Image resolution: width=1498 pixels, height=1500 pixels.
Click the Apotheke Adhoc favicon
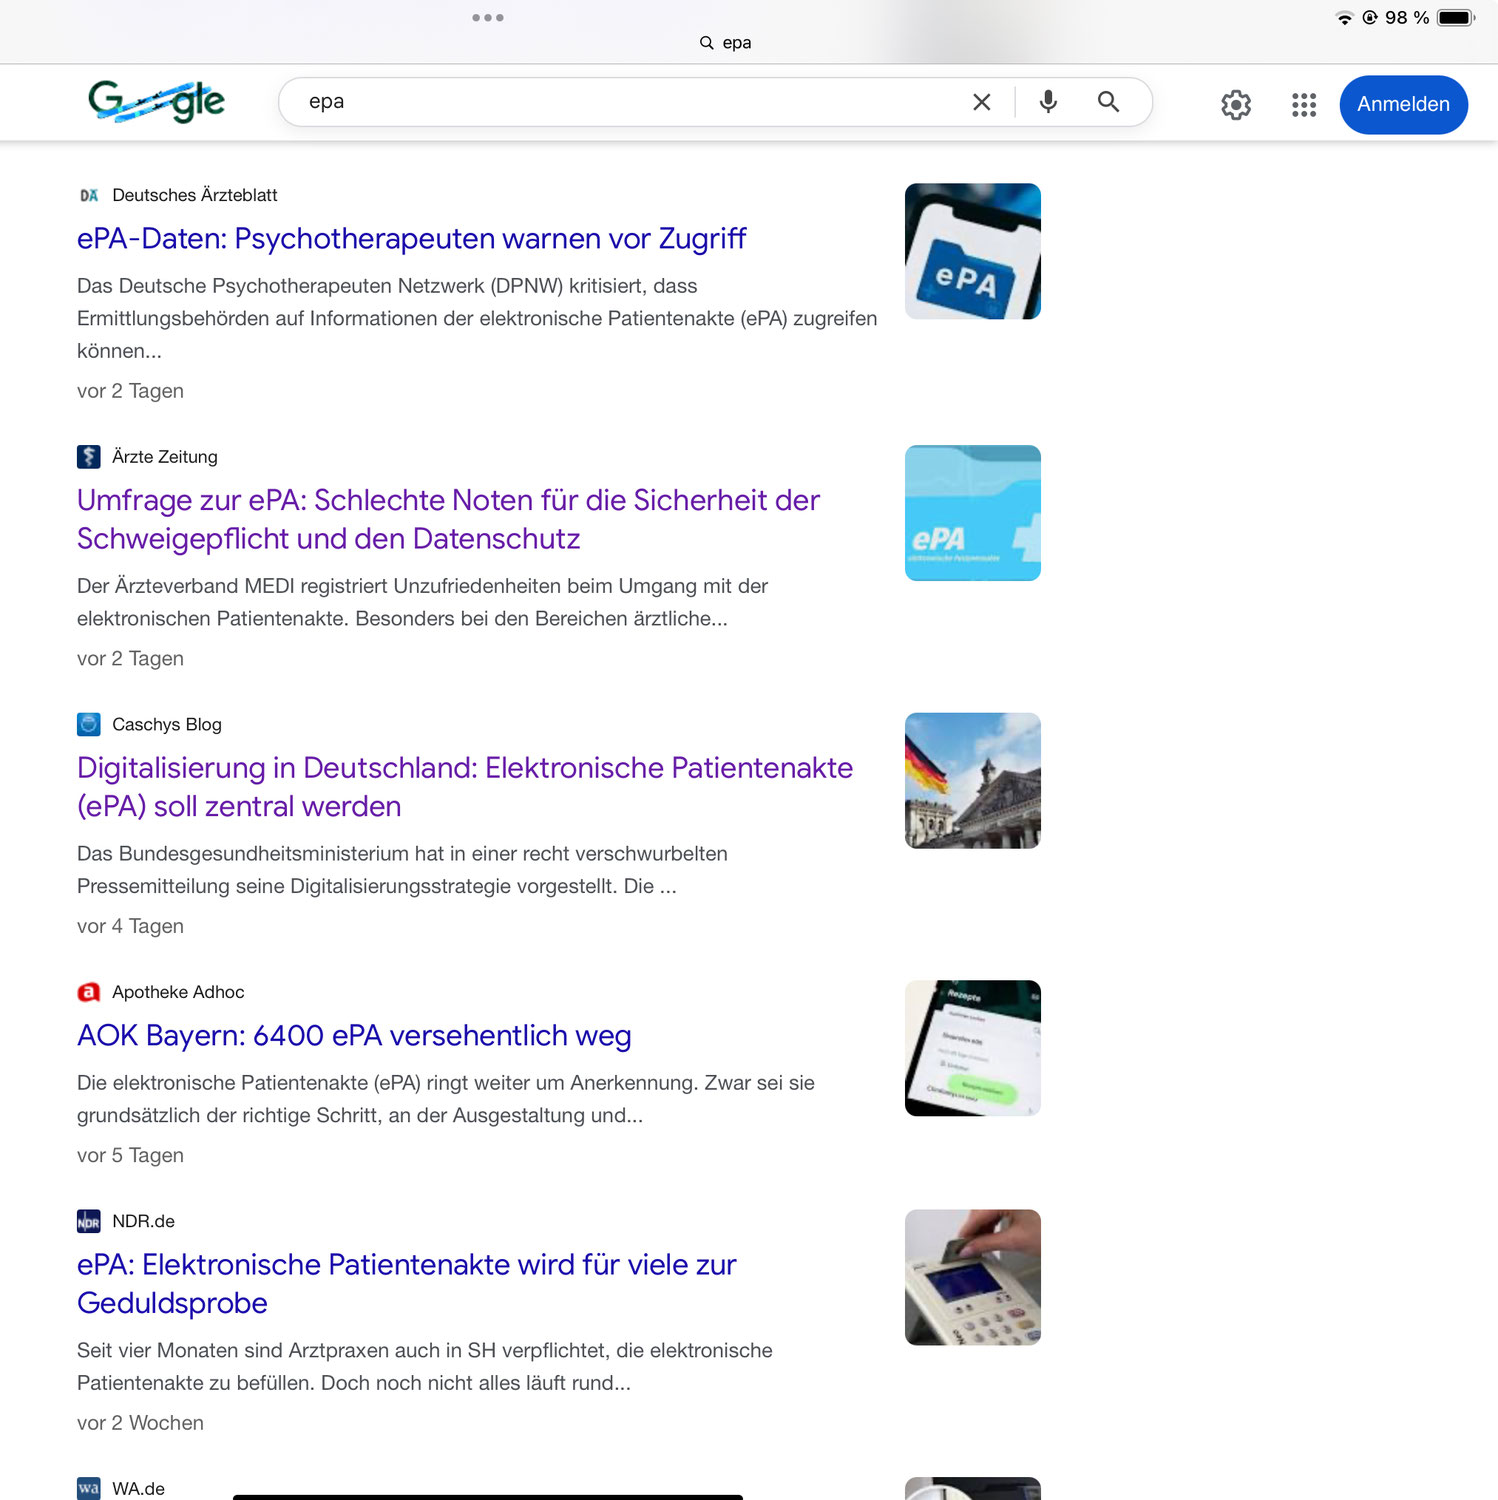pos(89,992)
